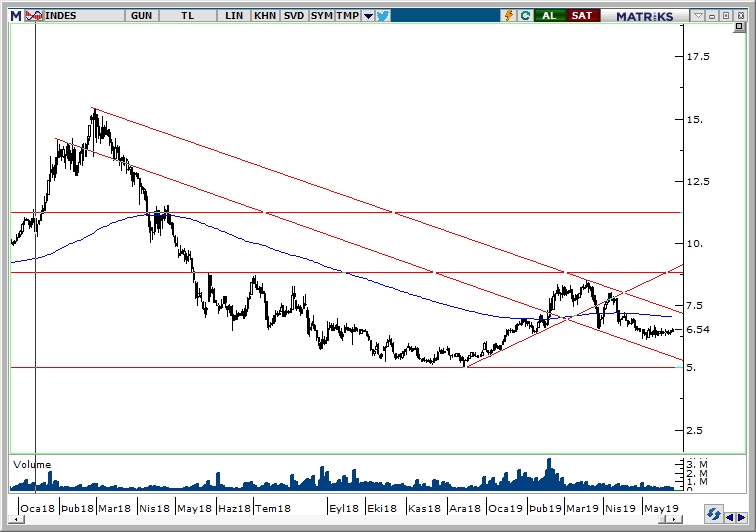The height and width of the screenshot is (532, 756).
Task: Click the red SAT sell button
Action: point(582,15)
